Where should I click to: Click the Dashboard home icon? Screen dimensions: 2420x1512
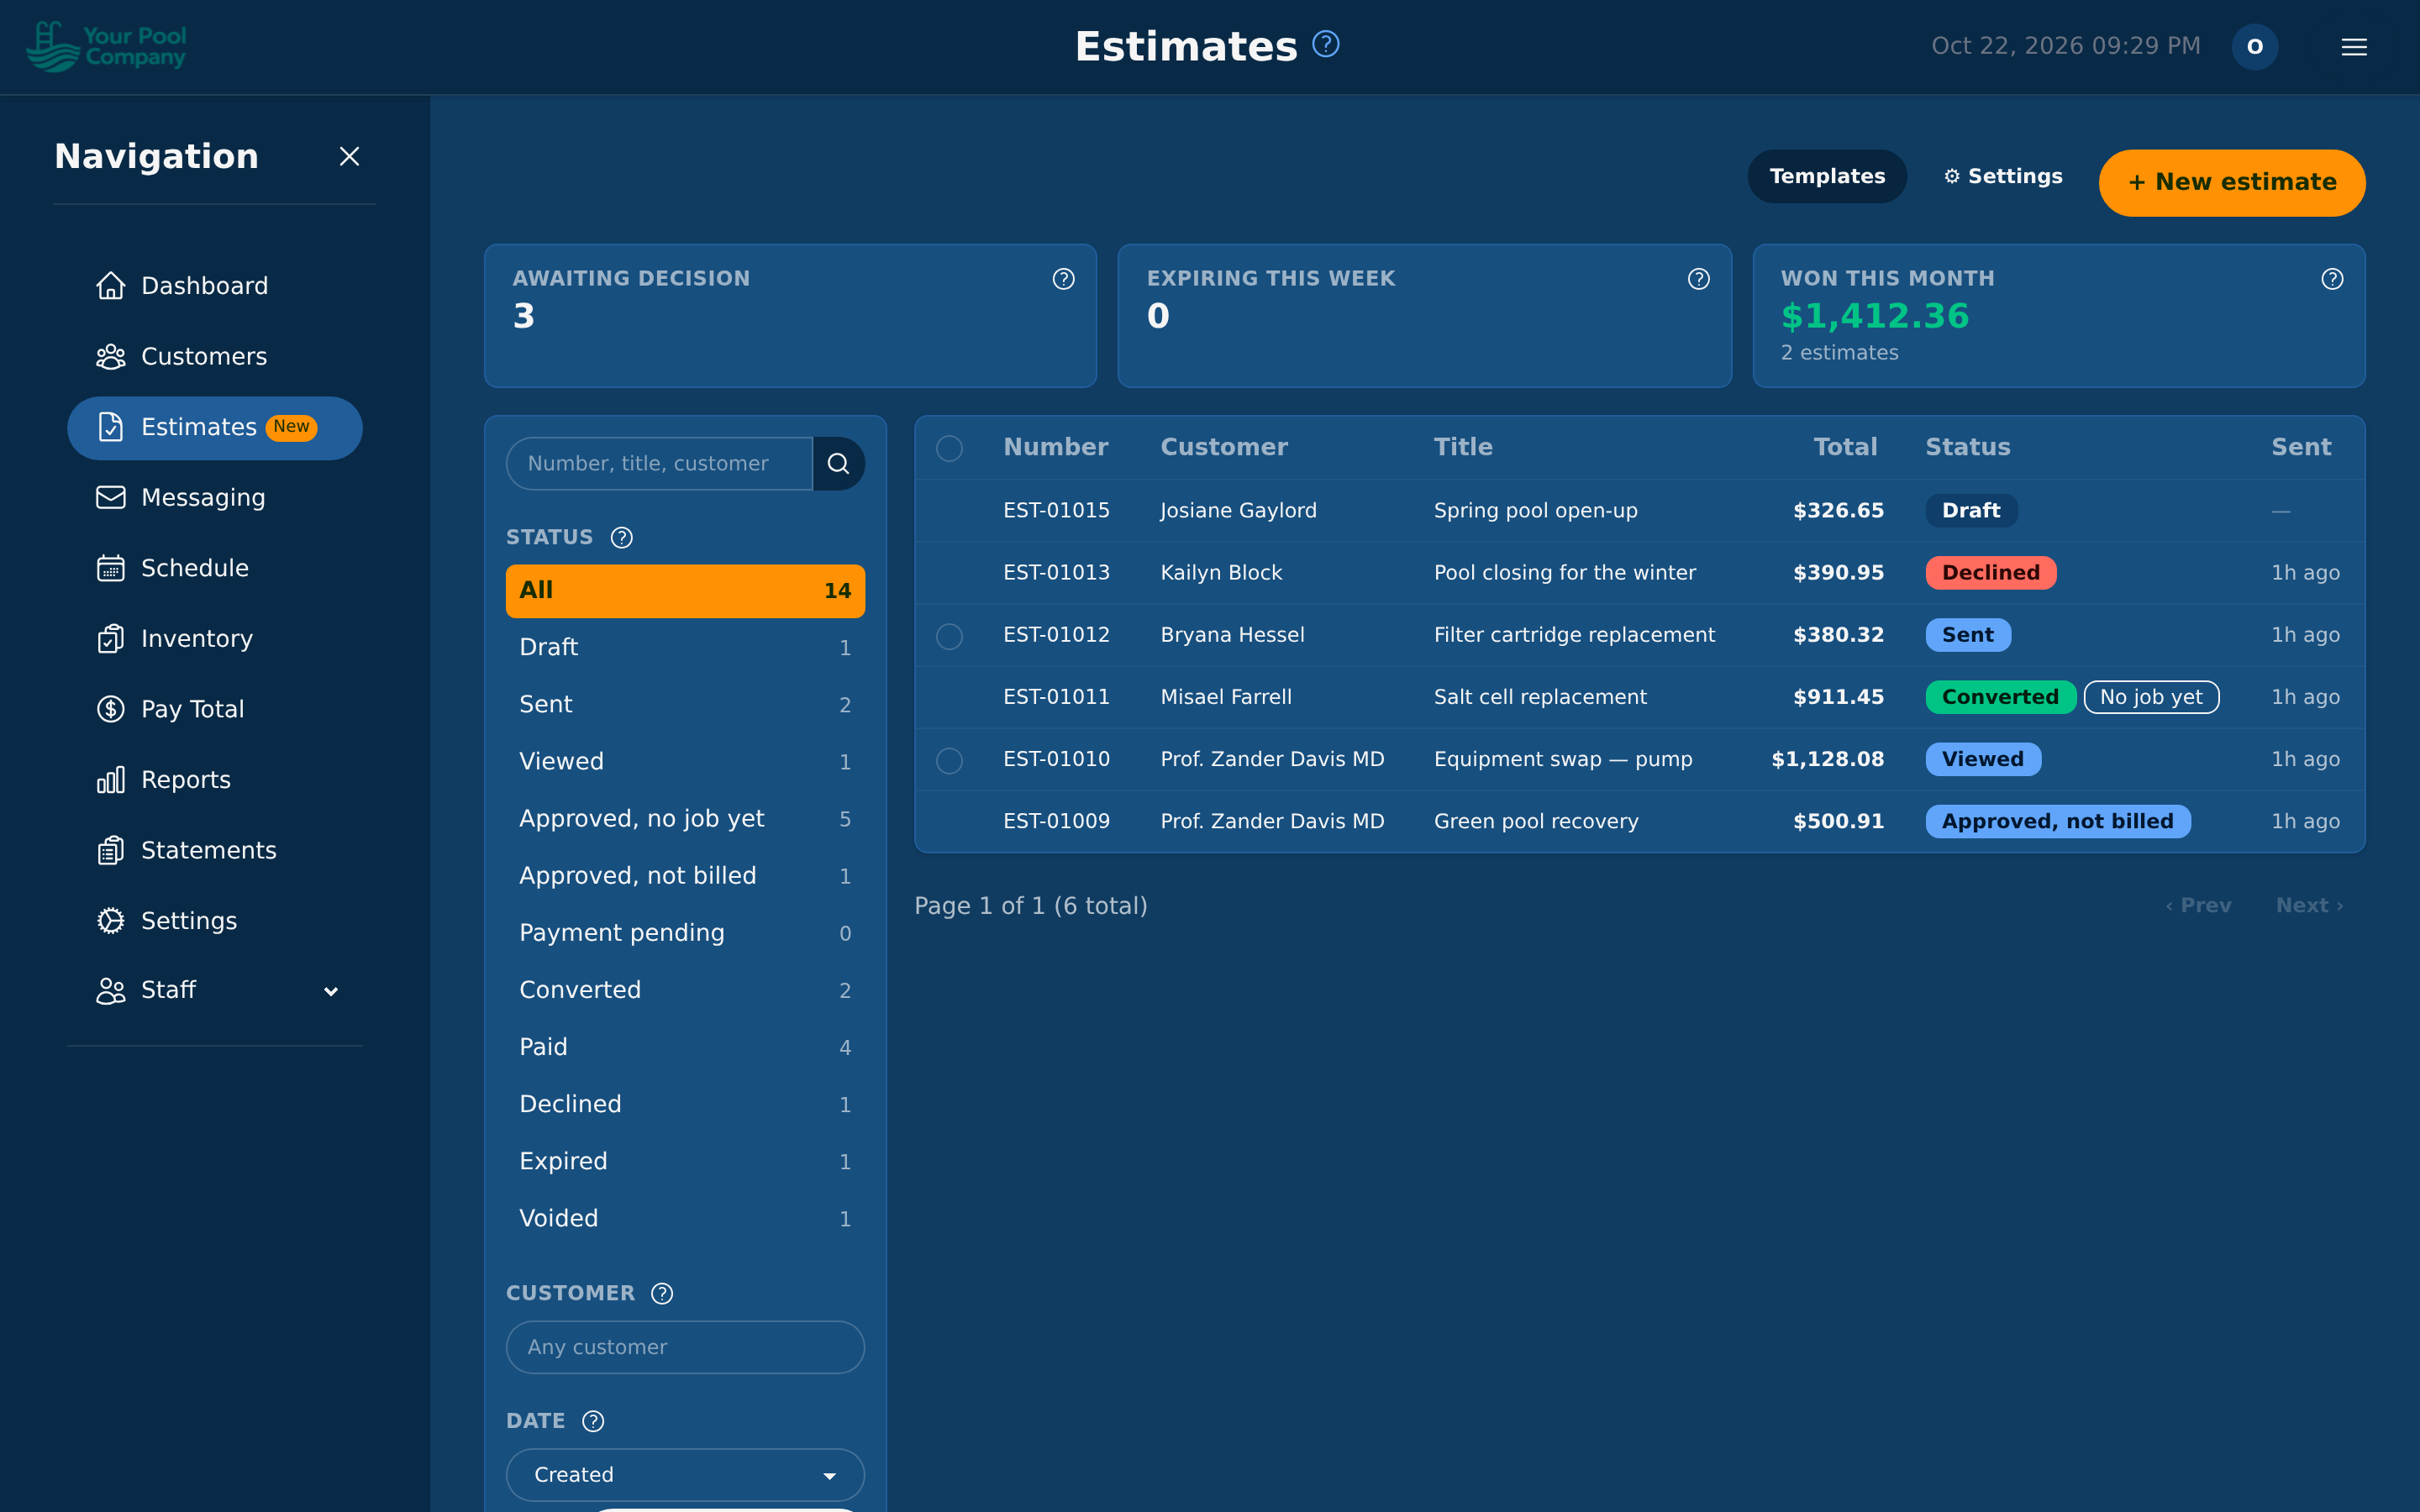coord(110,286)
